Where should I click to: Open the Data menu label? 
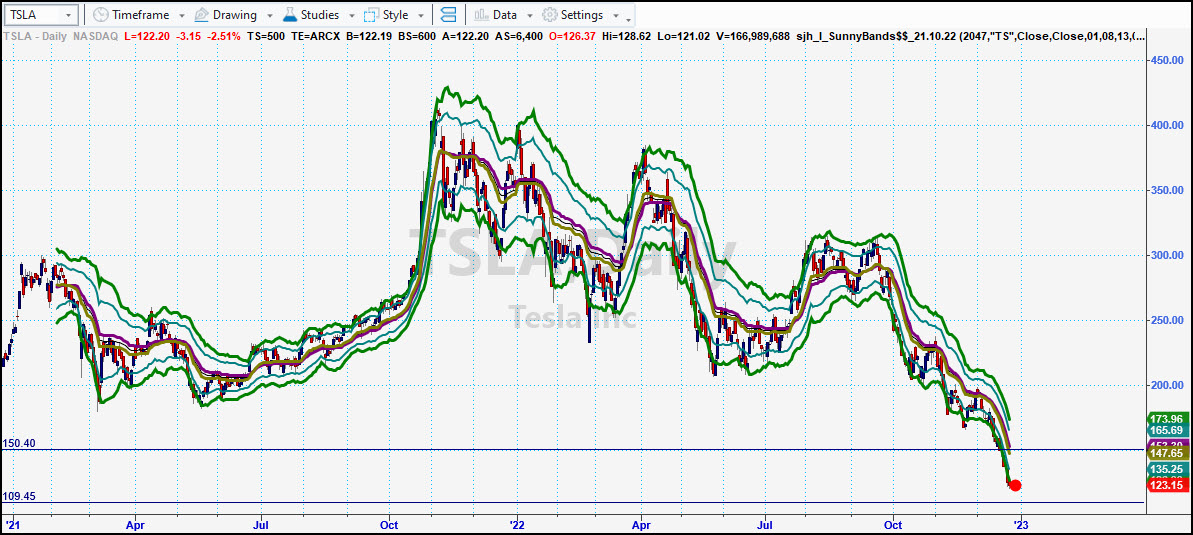pyautogui.click(x=504, y=14)
